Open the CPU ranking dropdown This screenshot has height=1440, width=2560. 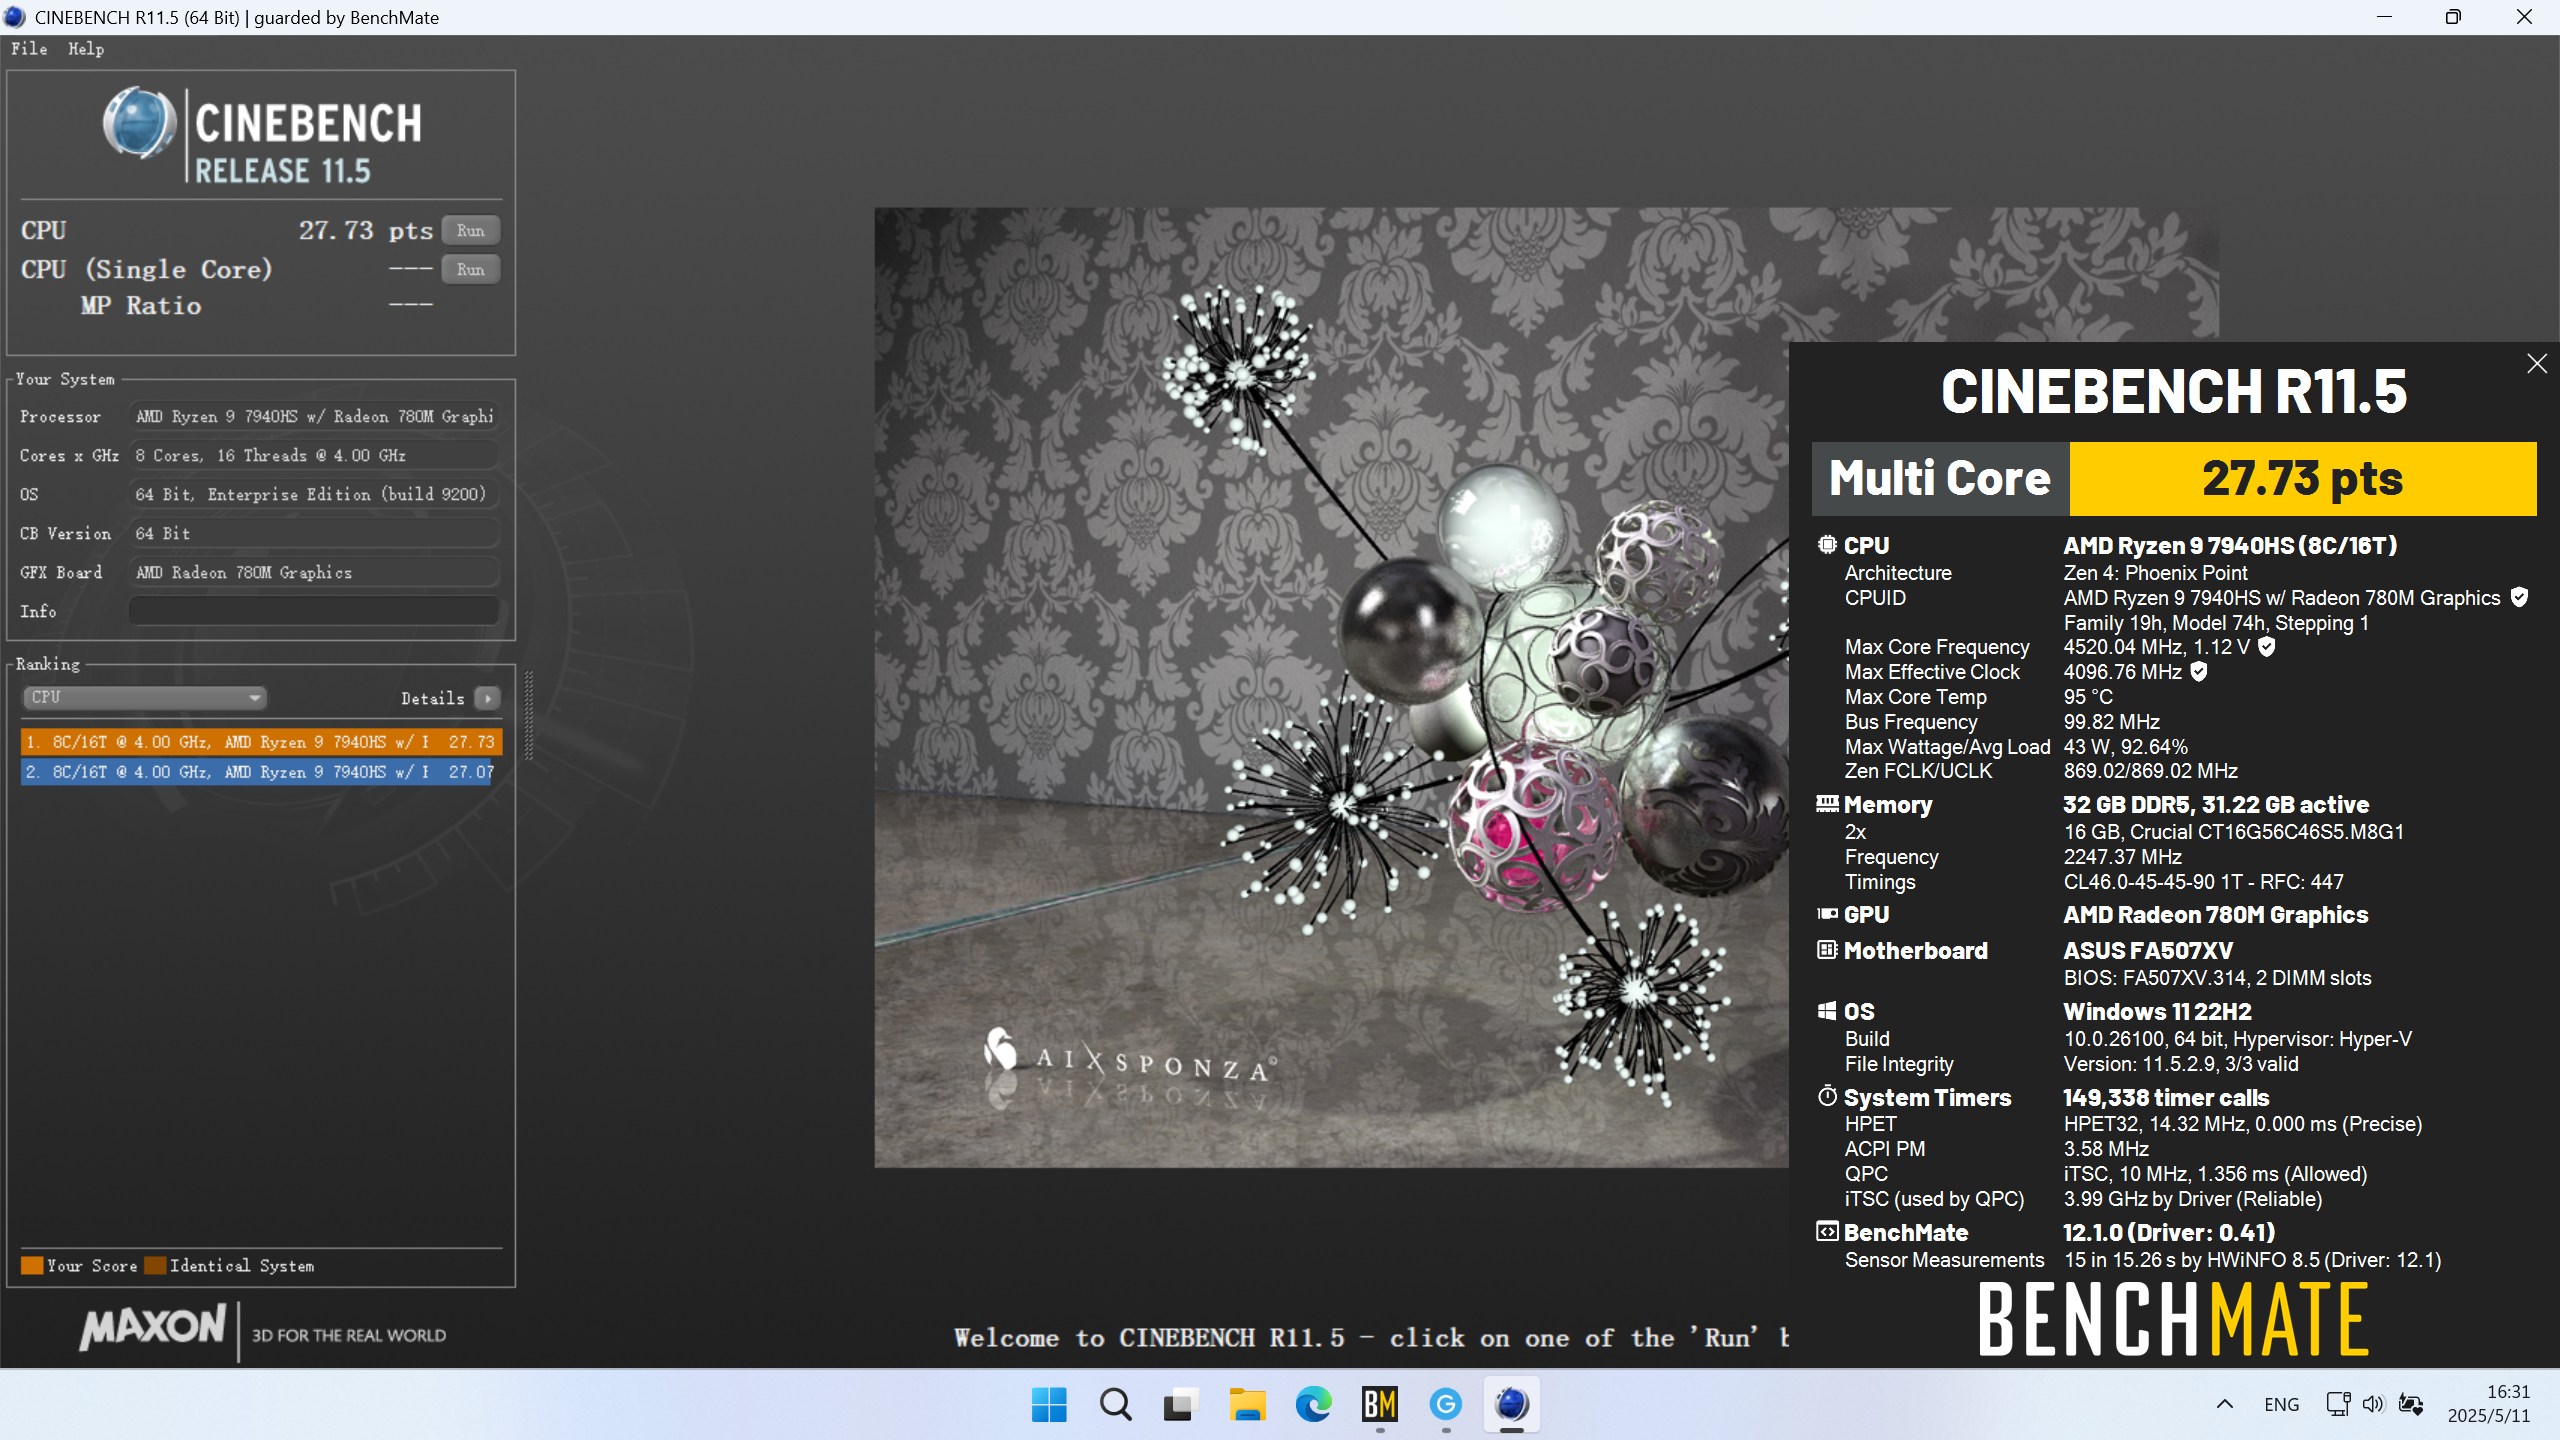click(144, 697)
